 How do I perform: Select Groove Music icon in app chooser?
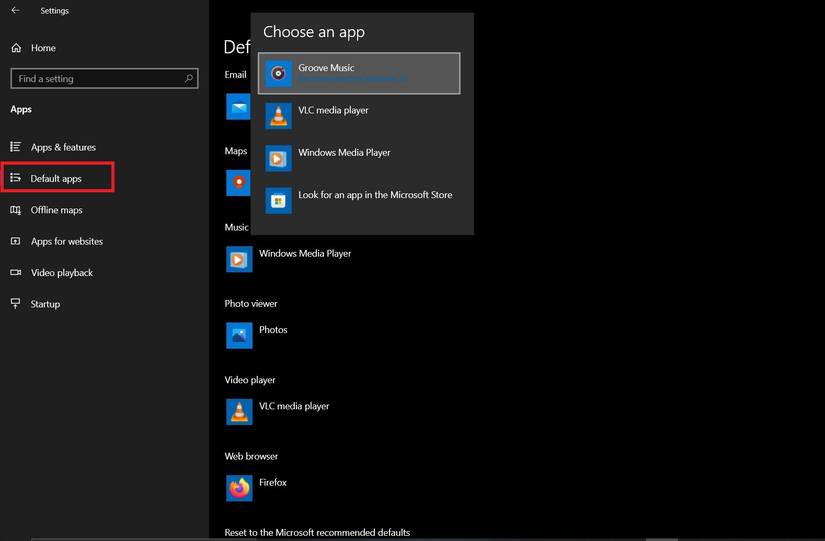coord(279,73)
